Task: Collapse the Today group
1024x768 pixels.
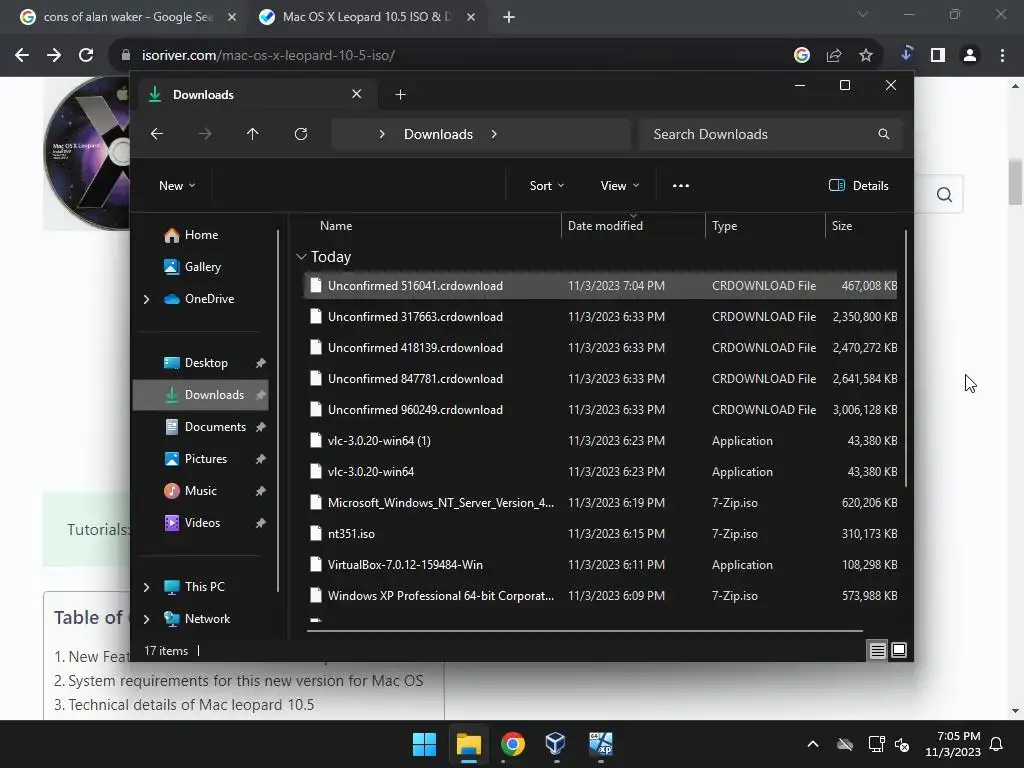Action: coord(301,257)
